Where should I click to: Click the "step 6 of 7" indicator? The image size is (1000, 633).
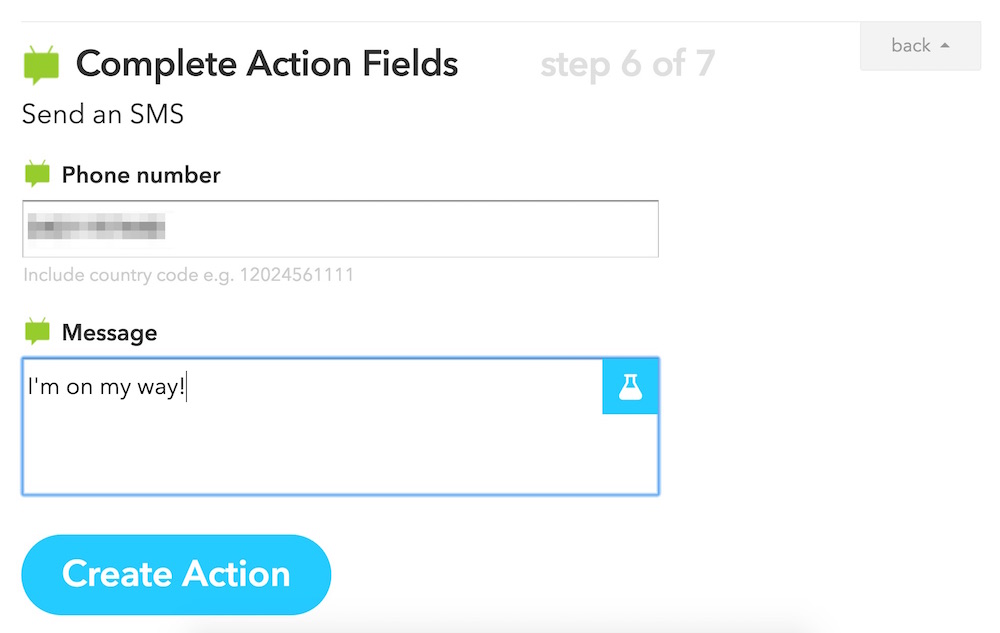coord(627,65)
